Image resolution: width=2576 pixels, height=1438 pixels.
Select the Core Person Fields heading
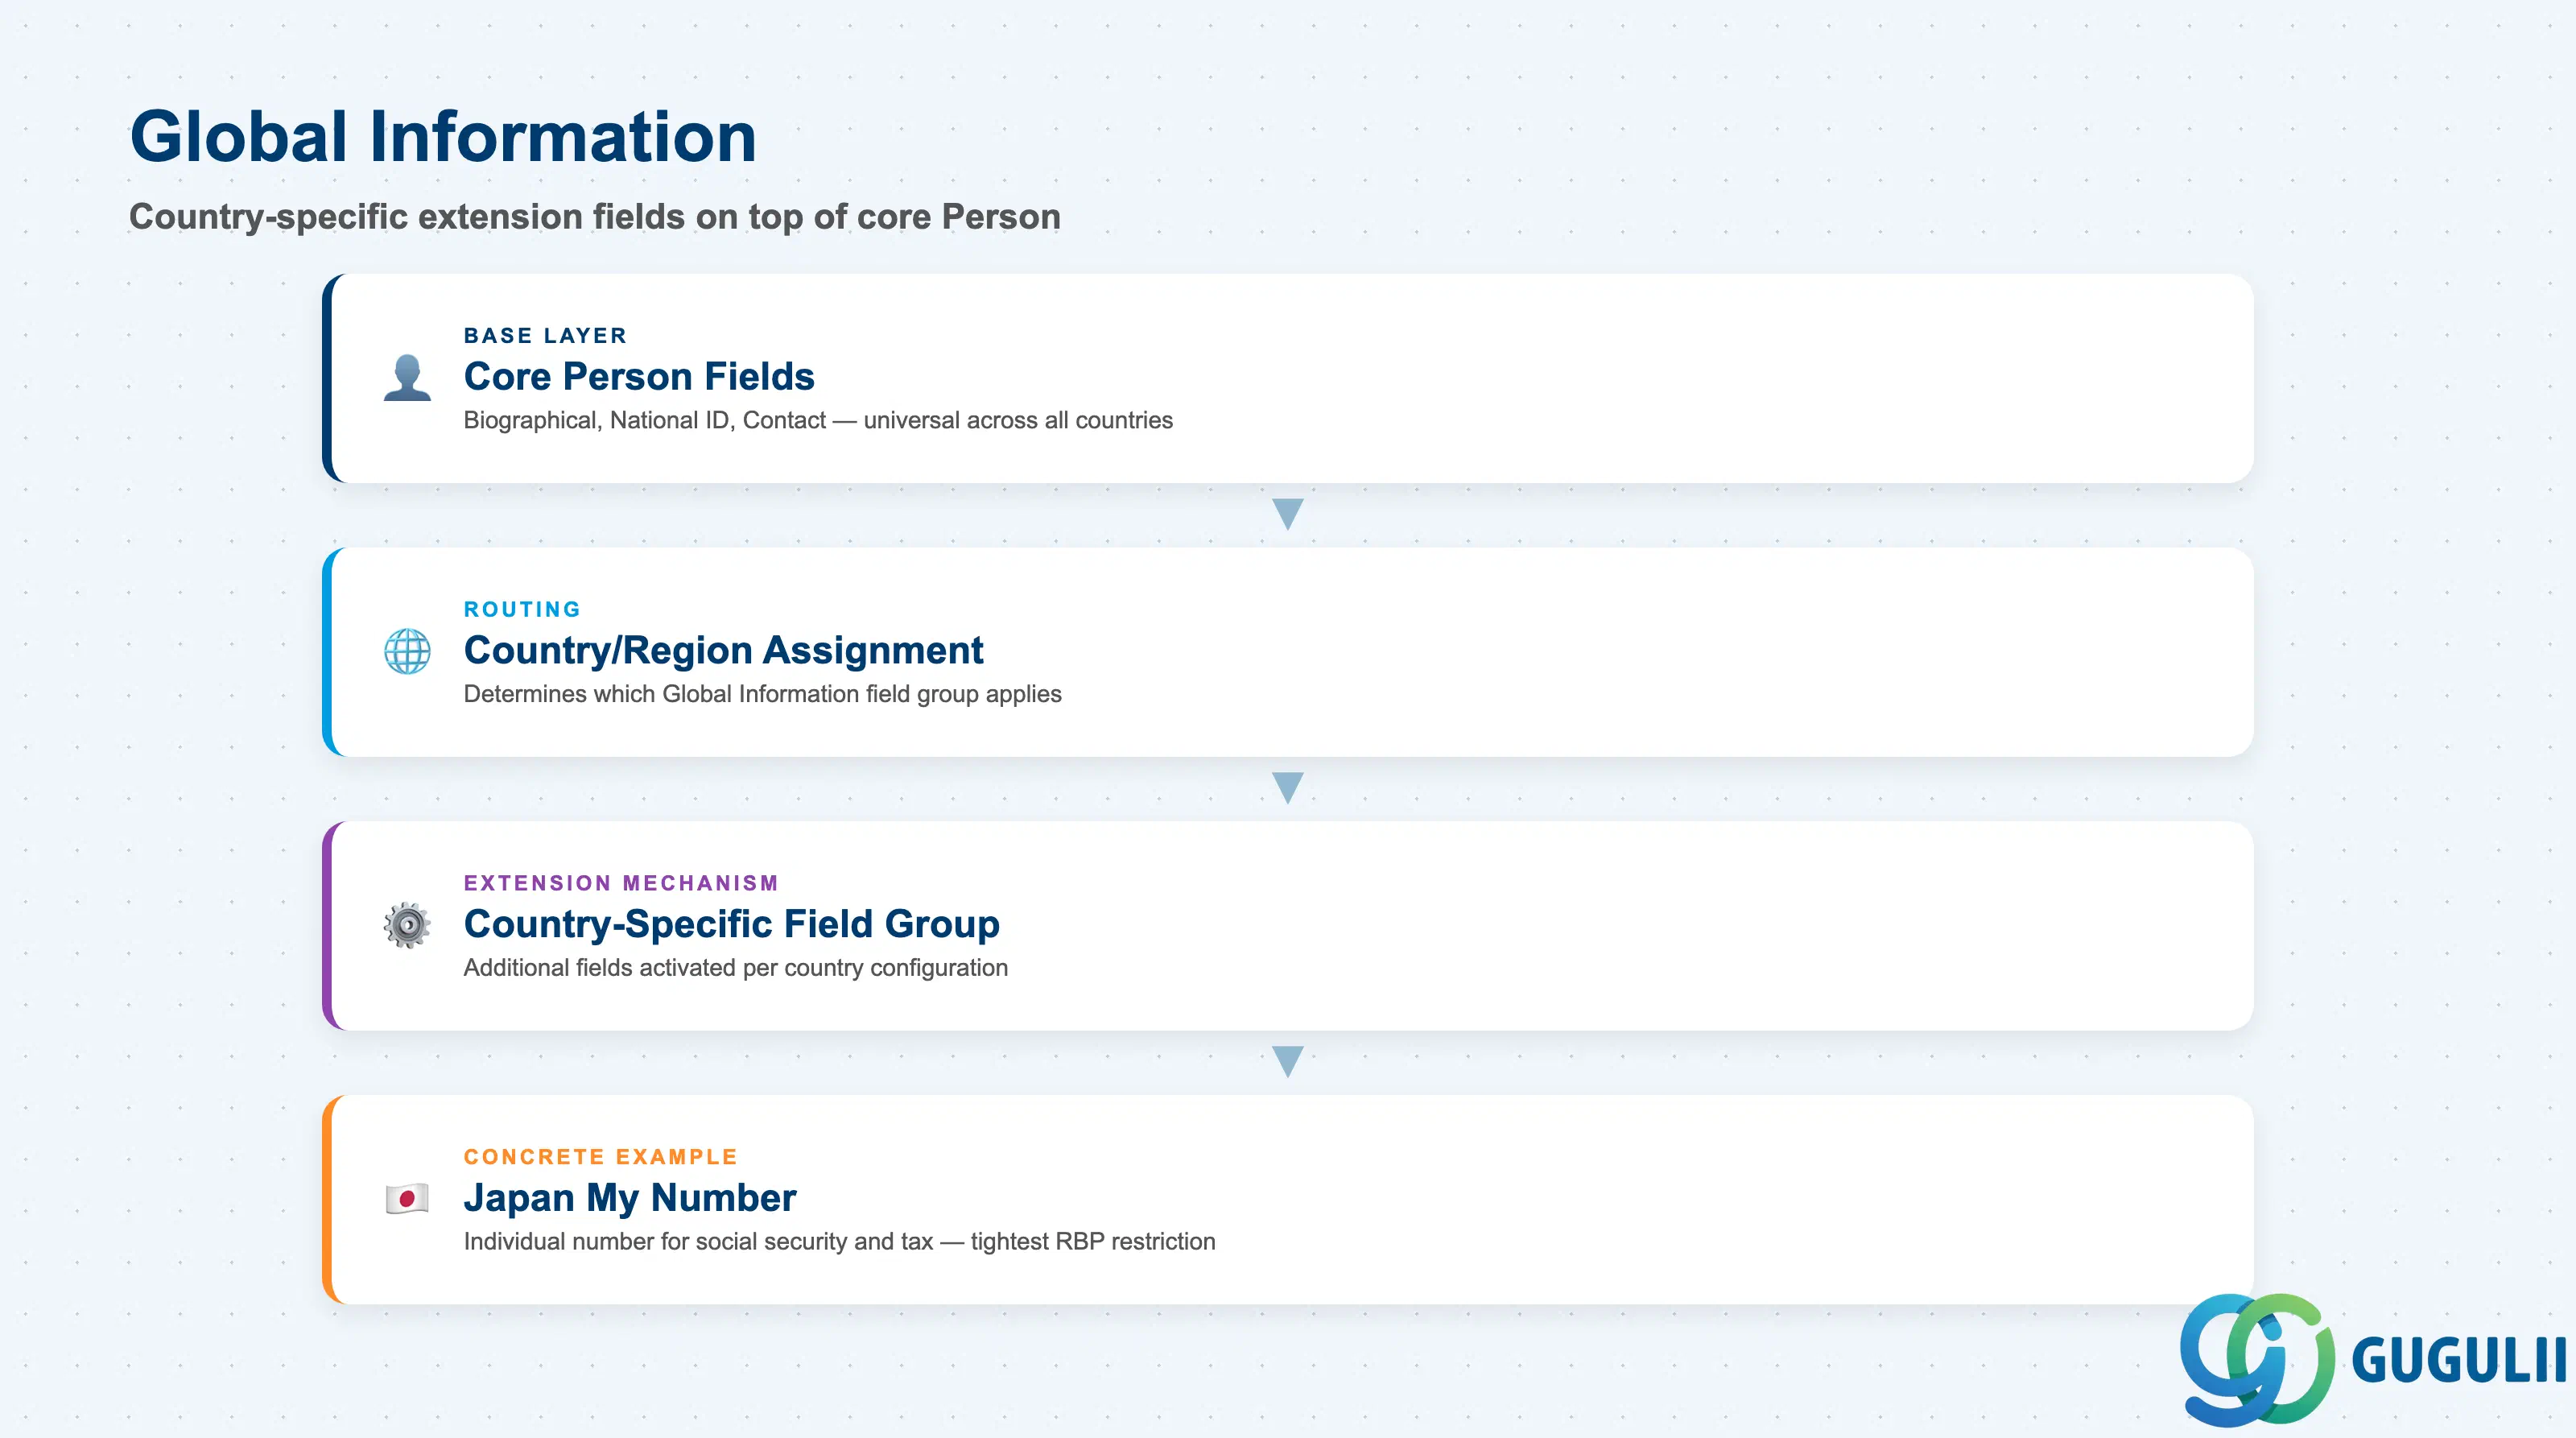(639, 377)
